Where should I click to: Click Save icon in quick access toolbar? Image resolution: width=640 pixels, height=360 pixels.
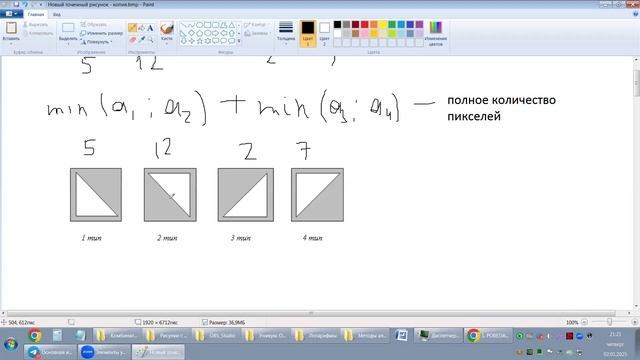click(16, 4)
